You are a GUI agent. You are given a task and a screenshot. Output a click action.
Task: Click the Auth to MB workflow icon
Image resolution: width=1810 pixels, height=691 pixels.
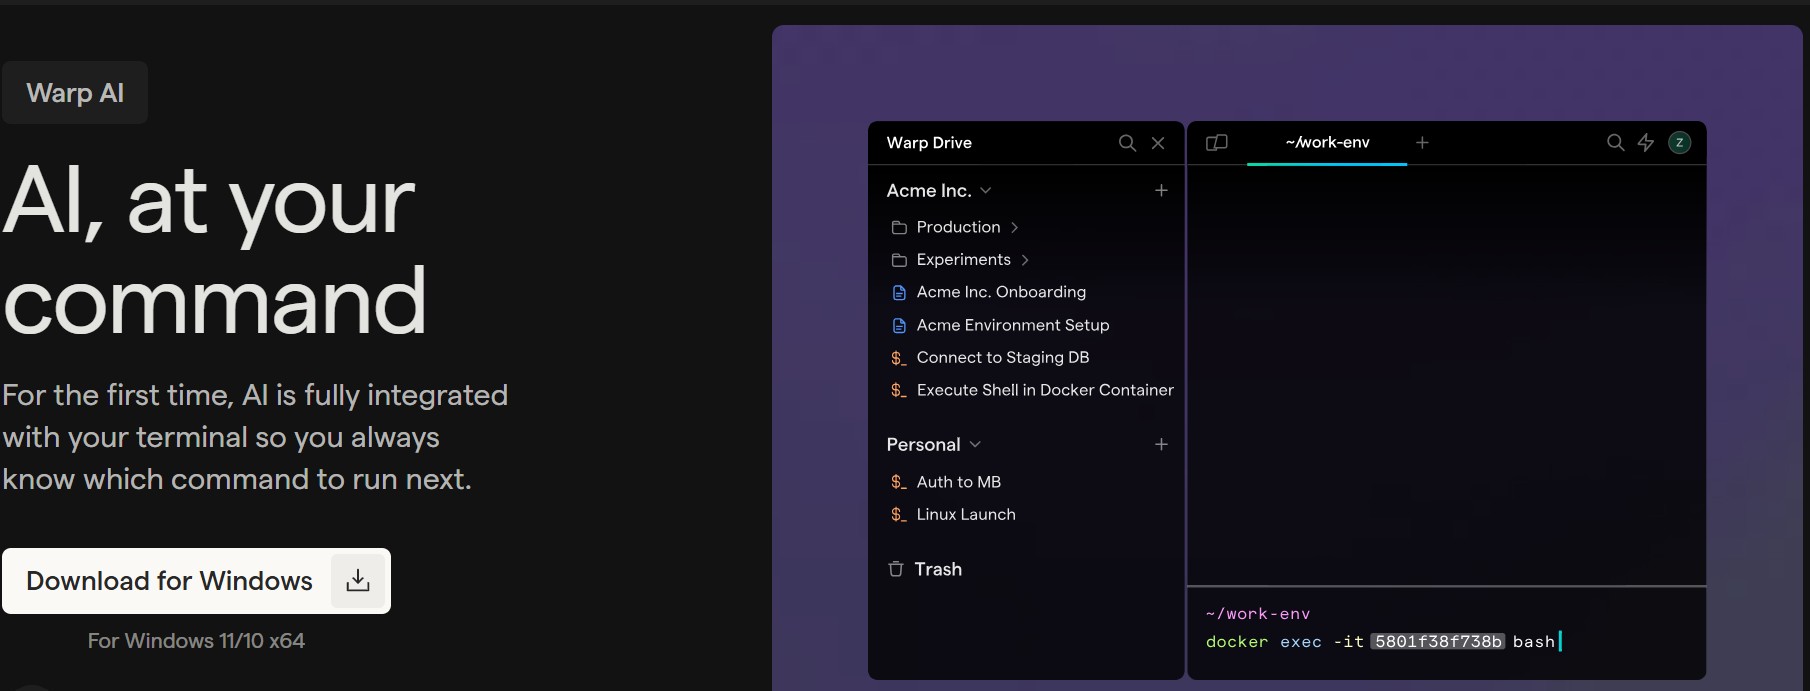pos(898,482)
